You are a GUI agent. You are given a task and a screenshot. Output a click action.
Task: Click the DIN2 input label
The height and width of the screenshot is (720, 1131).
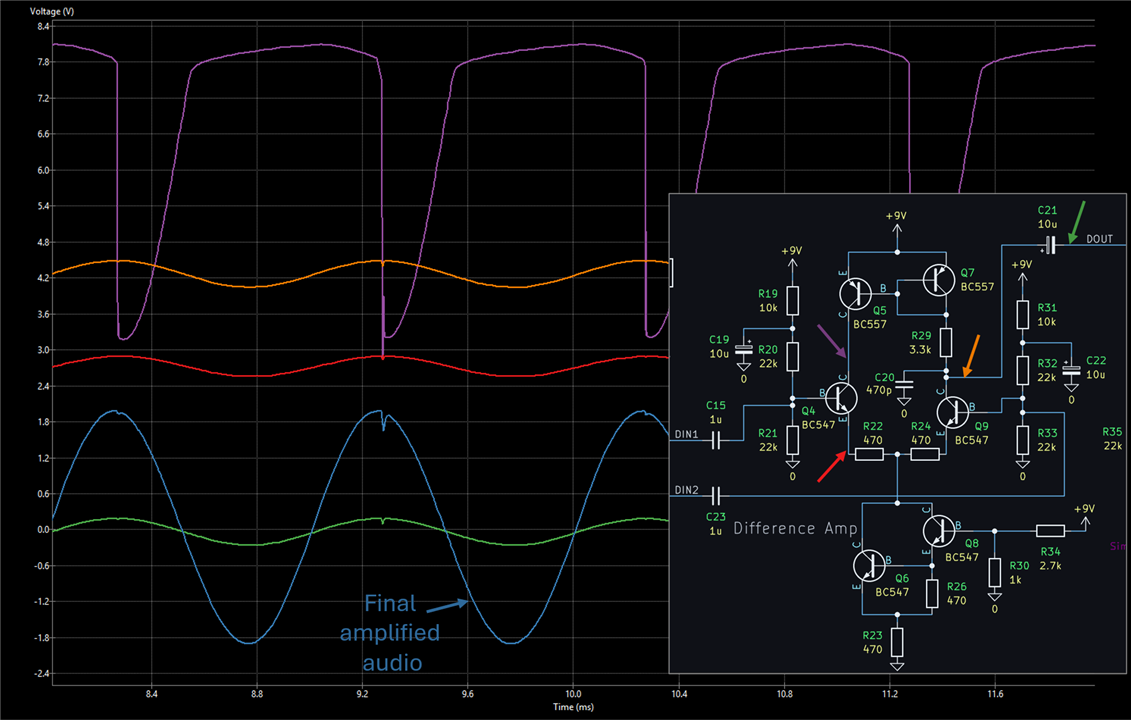click(686, 490)
